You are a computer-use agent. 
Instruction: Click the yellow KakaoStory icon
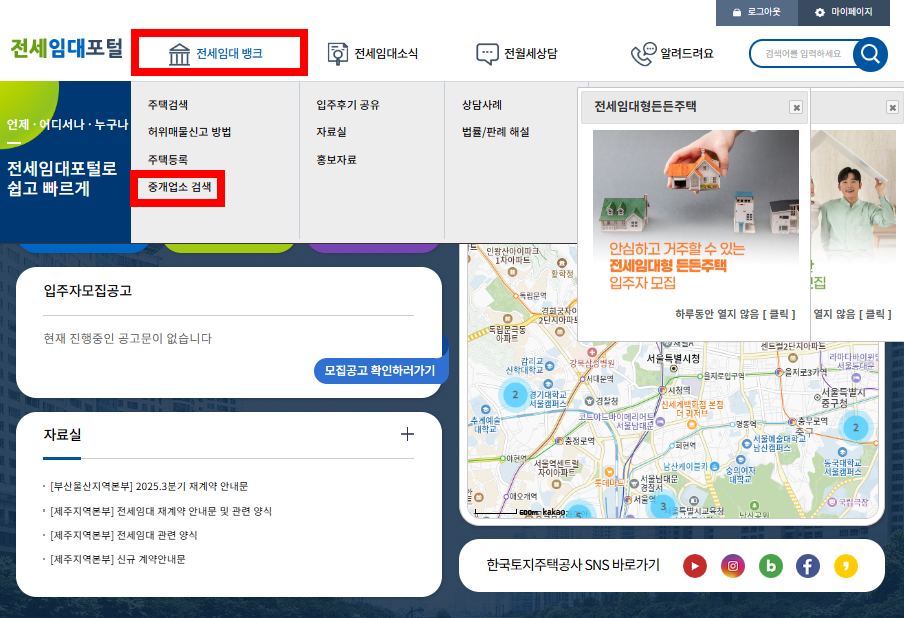pyautogui.click(x=846, y=565)
